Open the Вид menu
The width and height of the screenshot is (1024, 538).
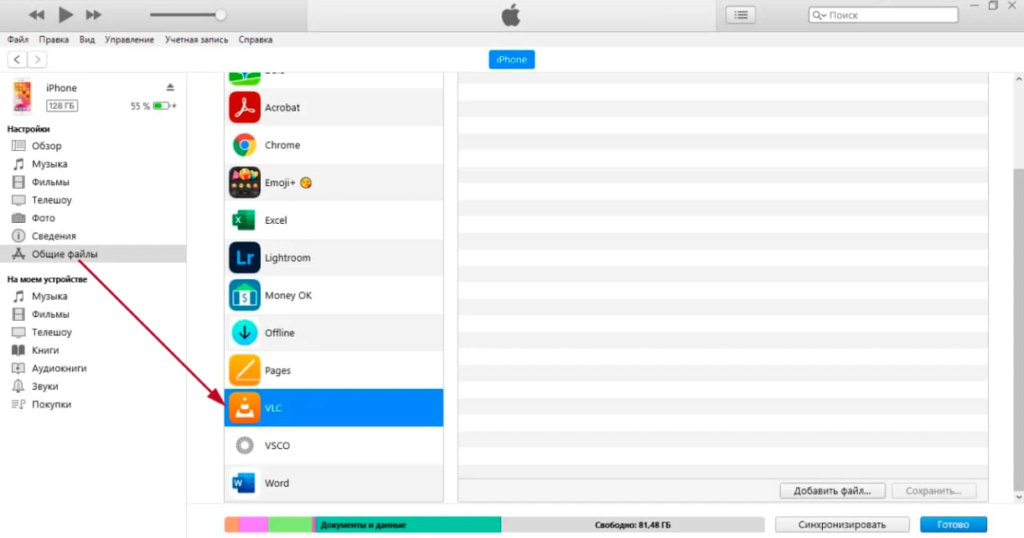(x=87, y=40)
